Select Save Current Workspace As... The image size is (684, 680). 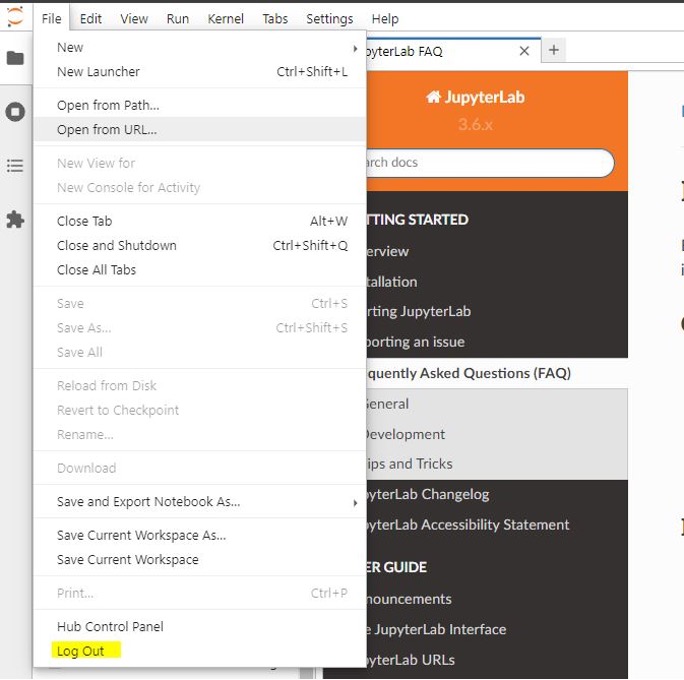[200, 535]
